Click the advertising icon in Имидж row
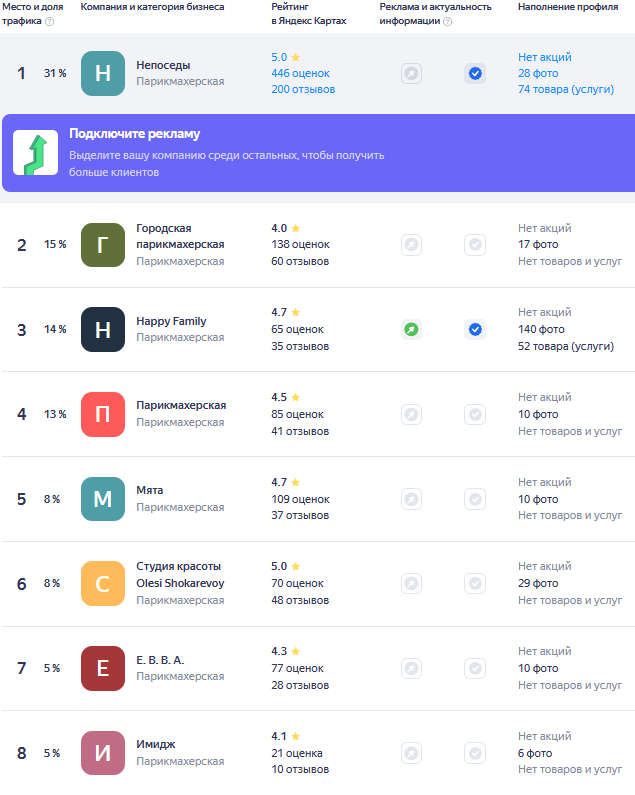Screen dimensions: 635x795 pyautogui.click(x=411, y=753)
